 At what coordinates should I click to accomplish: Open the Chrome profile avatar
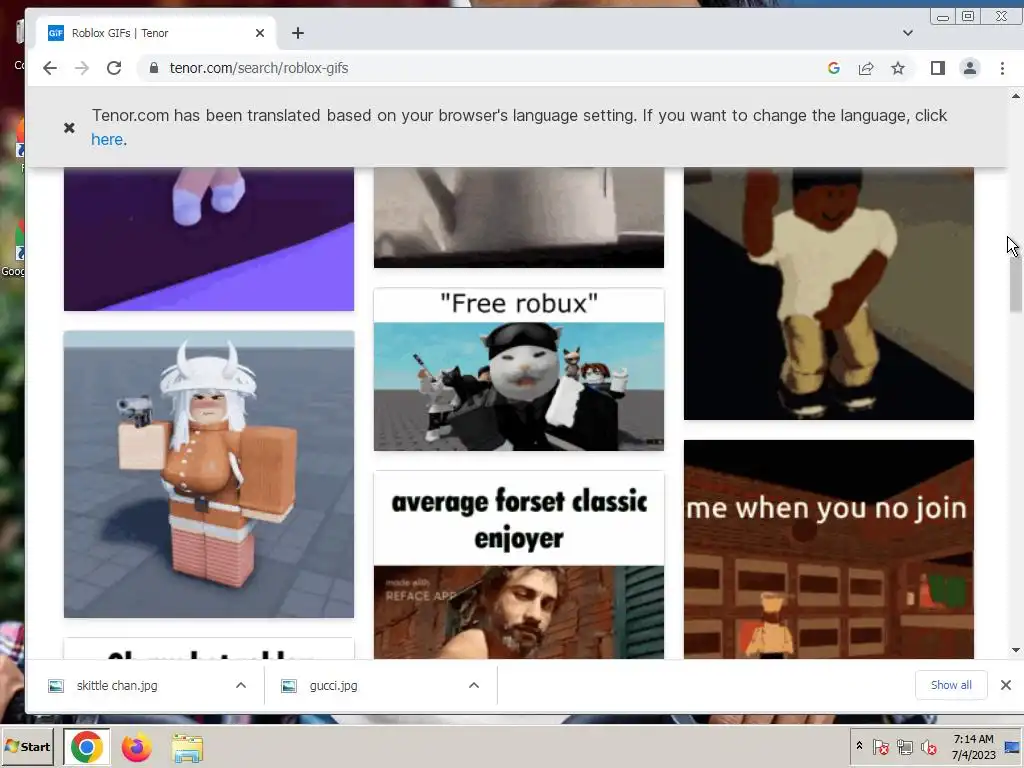[x=970, y=68]
